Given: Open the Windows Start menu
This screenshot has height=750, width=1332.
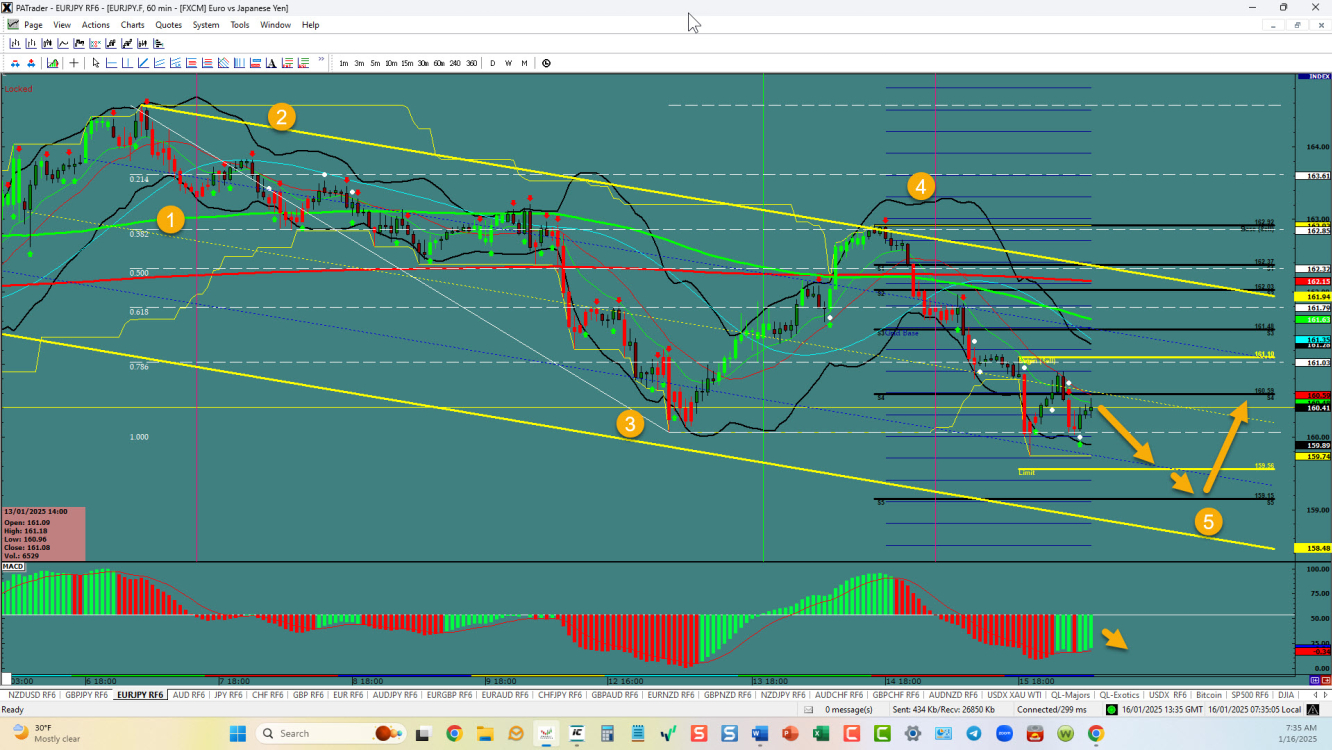Looking at the screenshot, I should [237, 734].
